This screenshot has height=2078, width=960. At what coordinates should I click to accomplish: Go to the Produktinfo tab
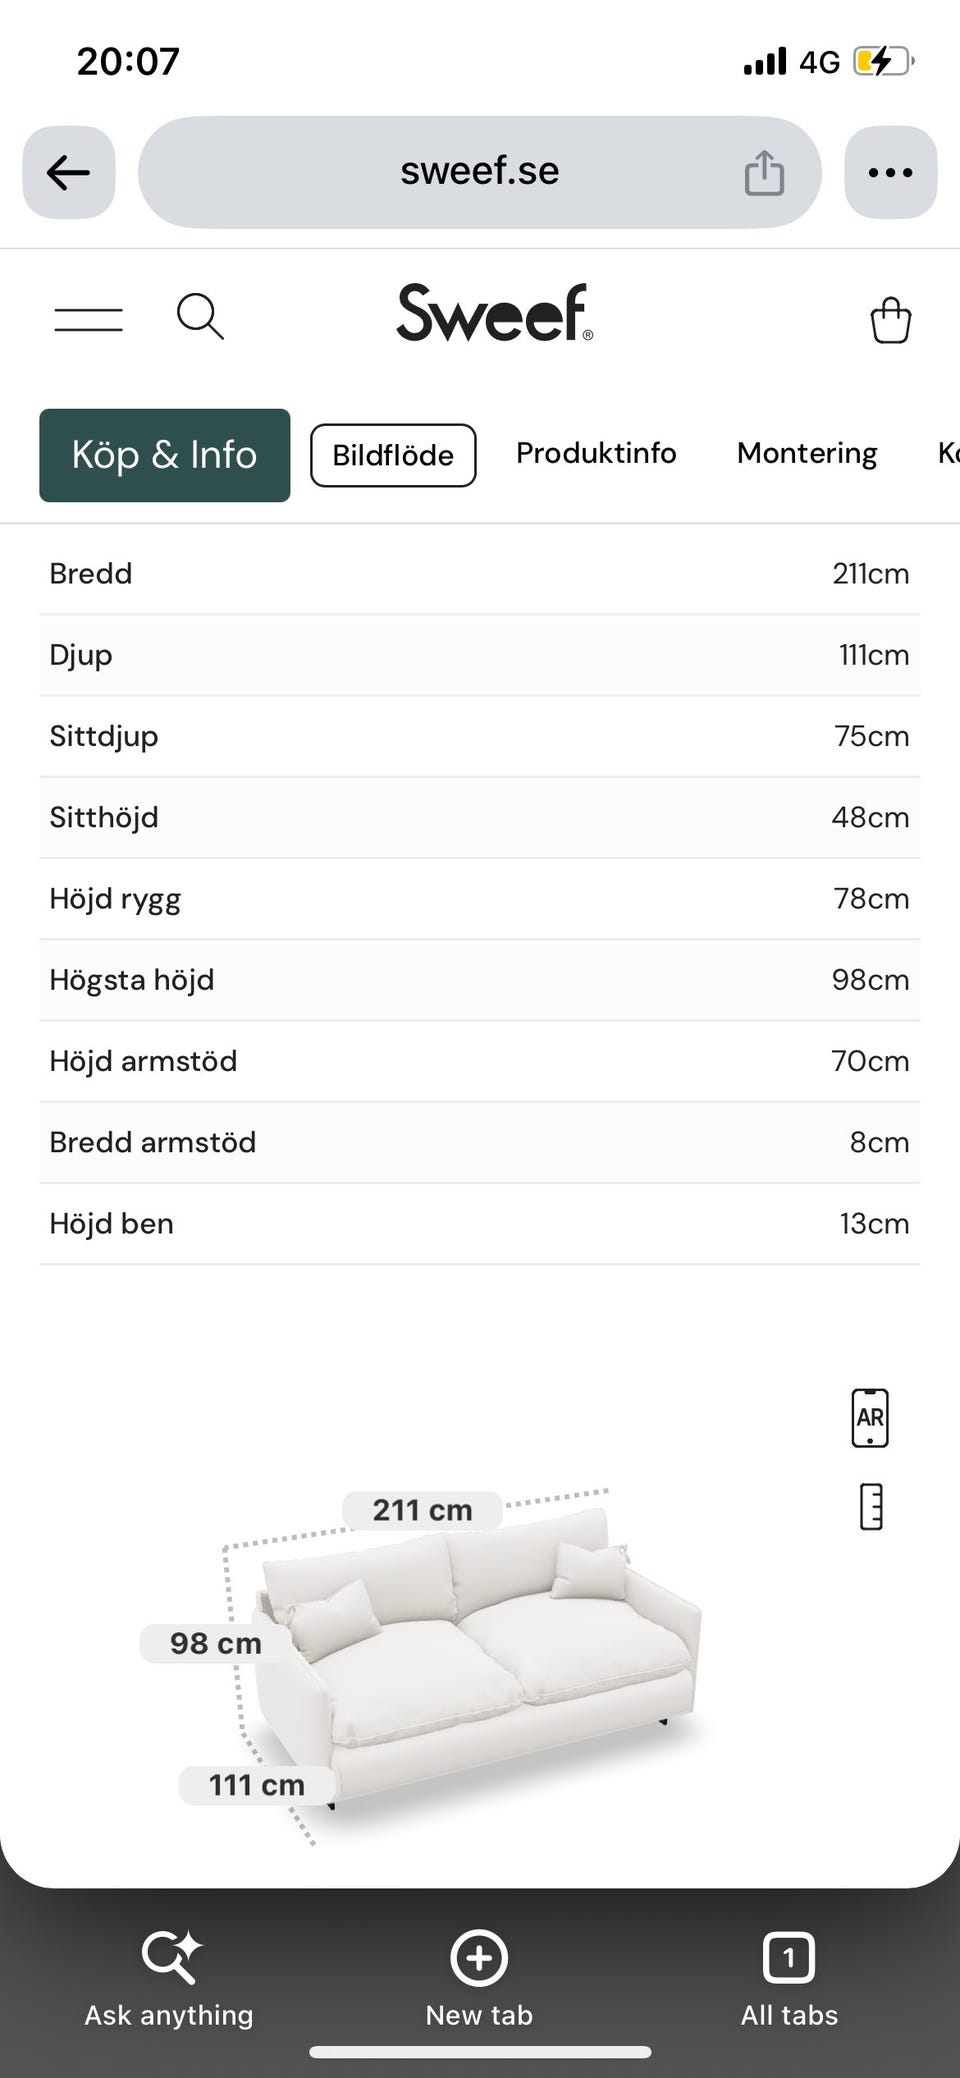click(x=596, y=453)
